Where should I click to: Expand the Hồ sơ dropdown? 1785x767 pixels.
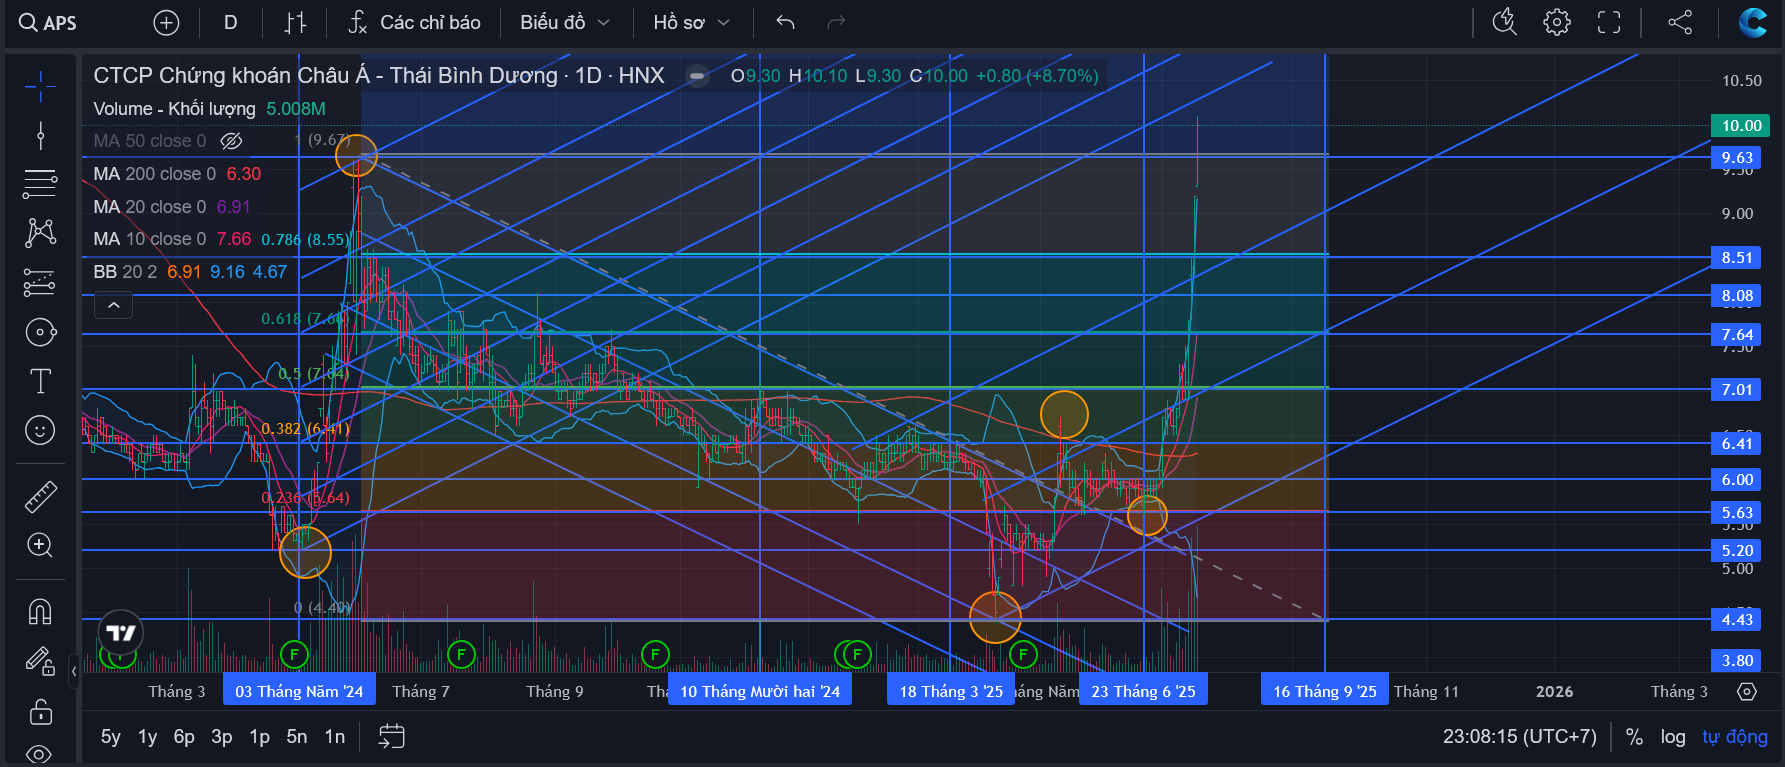coord(691,23)
